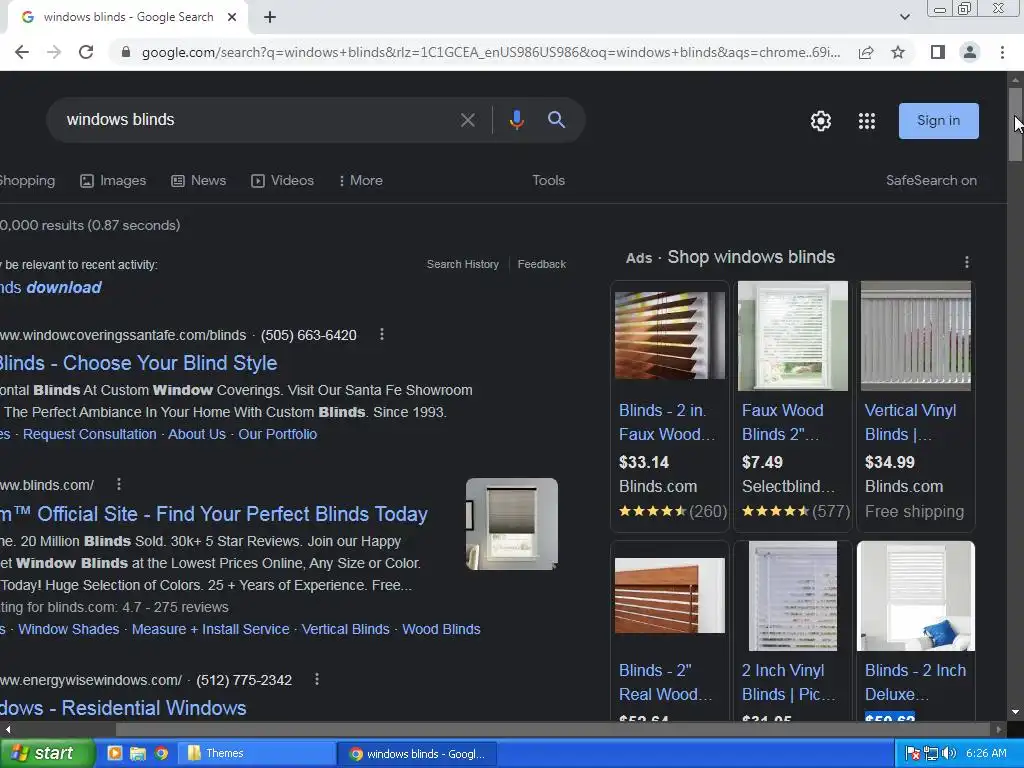Click scrollbar down arrow
This screenshot has width=1024, height=768.
click(x=1016, y=712)
